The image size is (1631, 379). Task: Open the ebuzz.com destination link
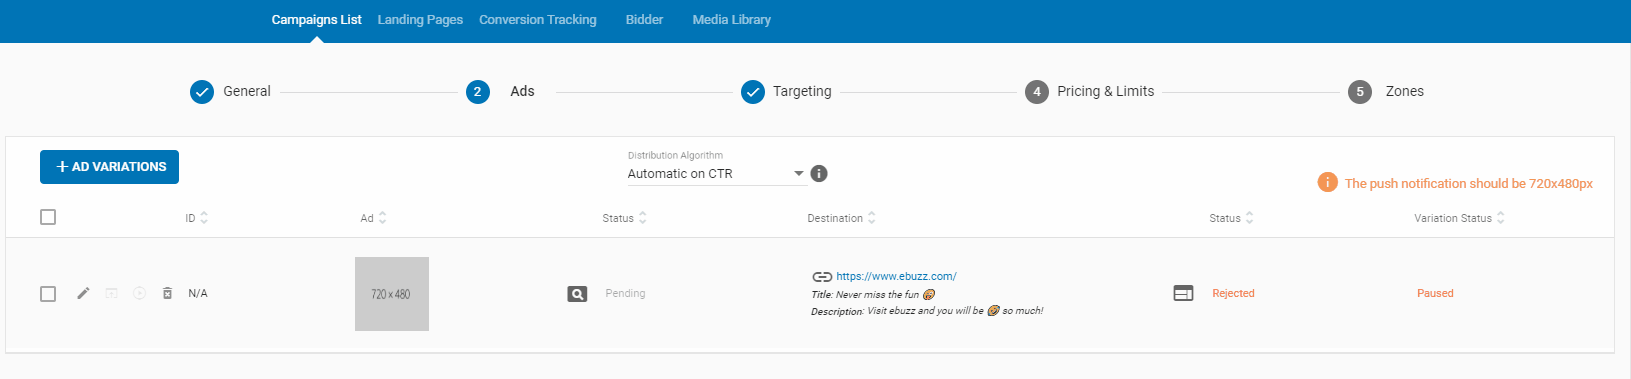click(x=896, y=276)
